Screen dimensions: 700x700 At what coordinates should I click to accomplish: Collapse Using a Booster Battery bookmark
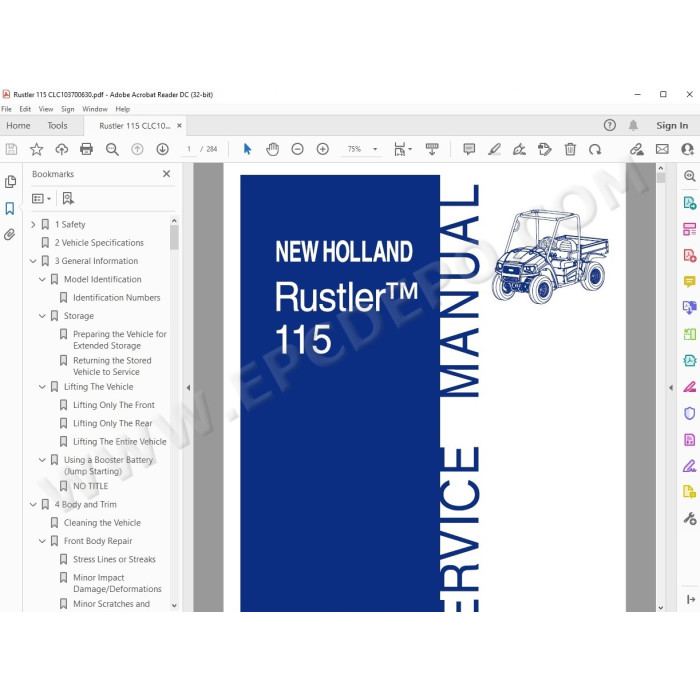point(42,459)
